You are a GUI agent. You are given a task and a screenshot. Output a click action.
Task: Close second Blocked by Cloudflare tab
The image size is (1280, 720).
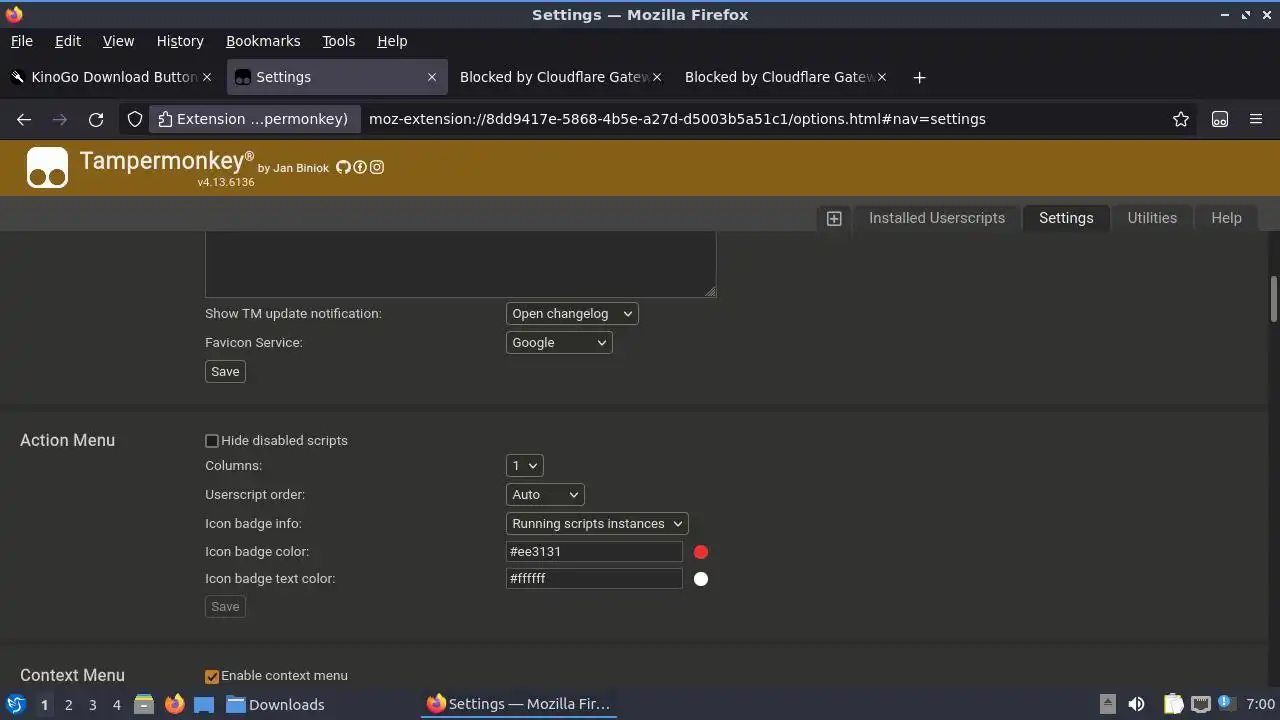(x=882, y=77)
